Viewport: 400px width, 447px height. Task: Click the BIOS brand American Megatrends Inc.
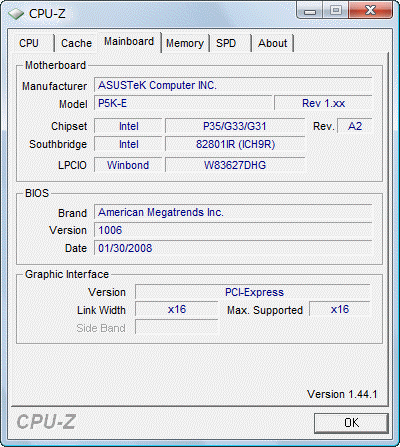pyautogui.click(x=233, y=212)
